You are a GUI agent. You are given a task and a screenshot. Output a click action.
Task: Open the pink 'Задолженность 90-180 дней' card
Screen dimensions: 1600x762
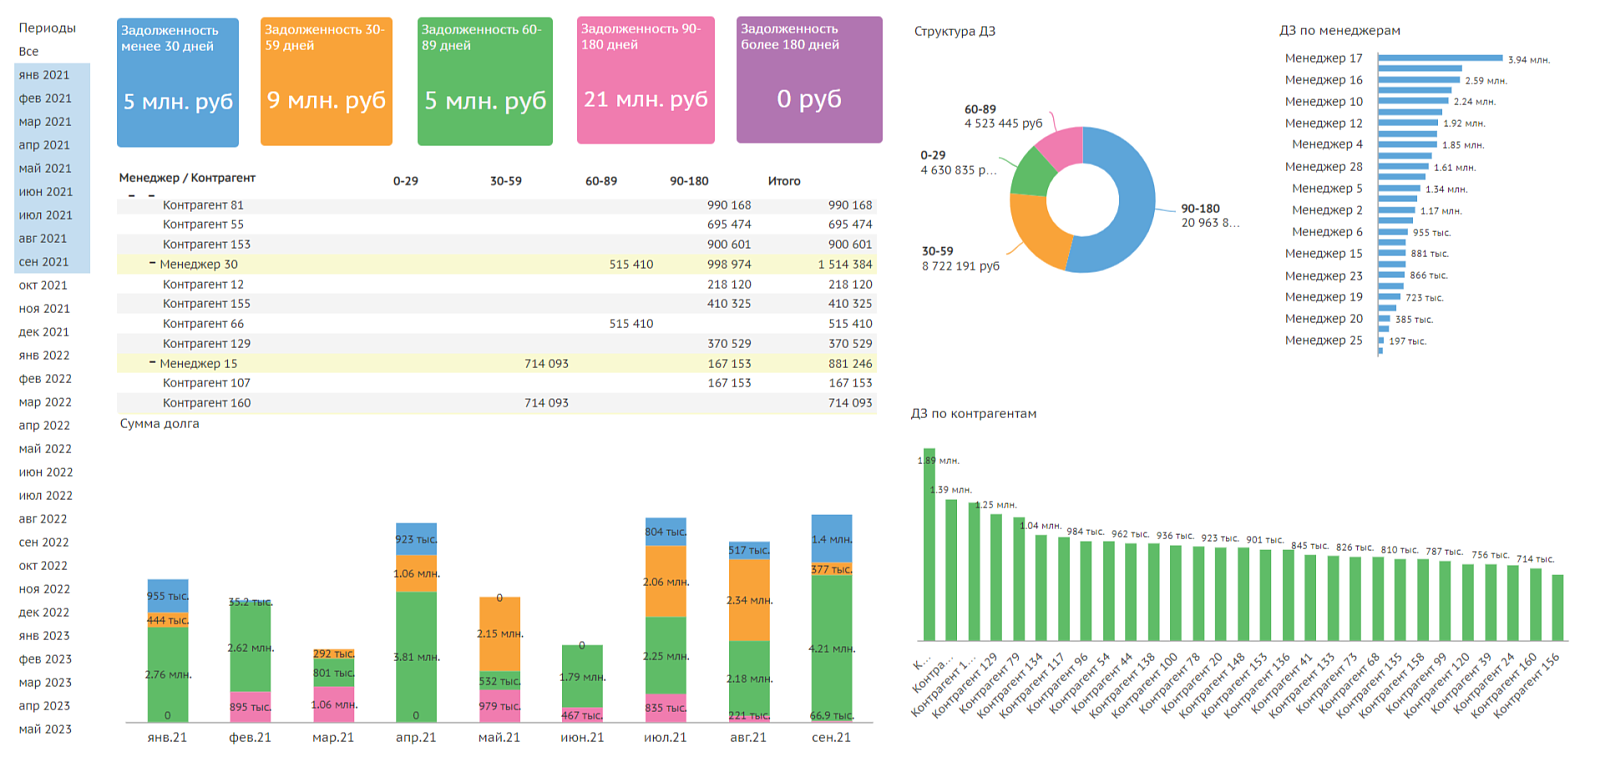(646, 80)
